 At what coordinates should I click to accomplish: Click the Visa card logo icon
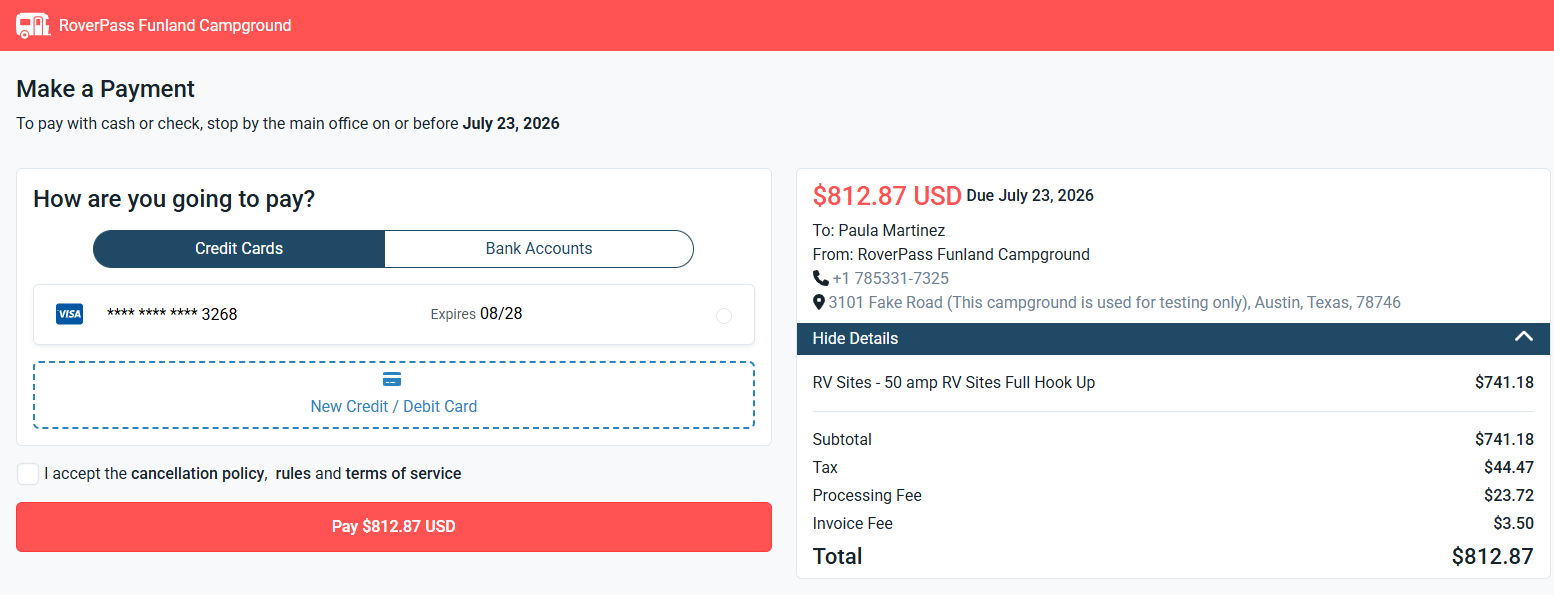click(x=69, y=314)
